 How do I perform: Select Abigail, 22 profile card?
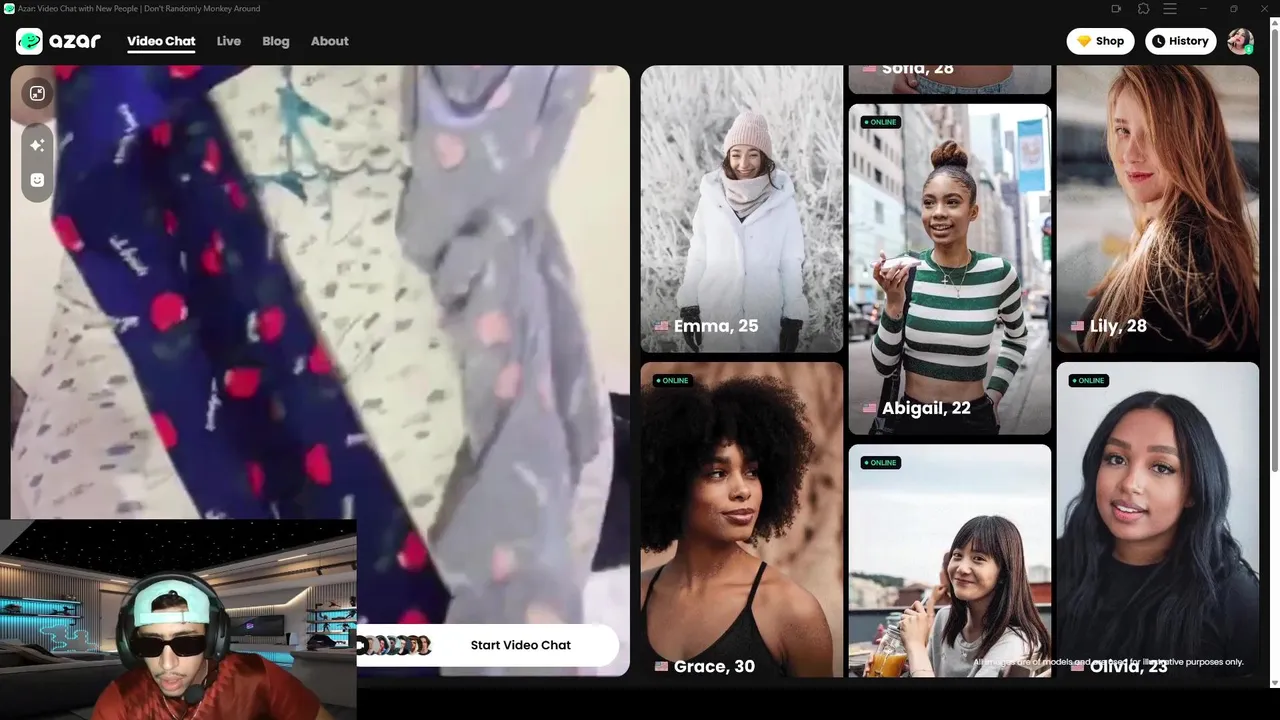point(950,269)
